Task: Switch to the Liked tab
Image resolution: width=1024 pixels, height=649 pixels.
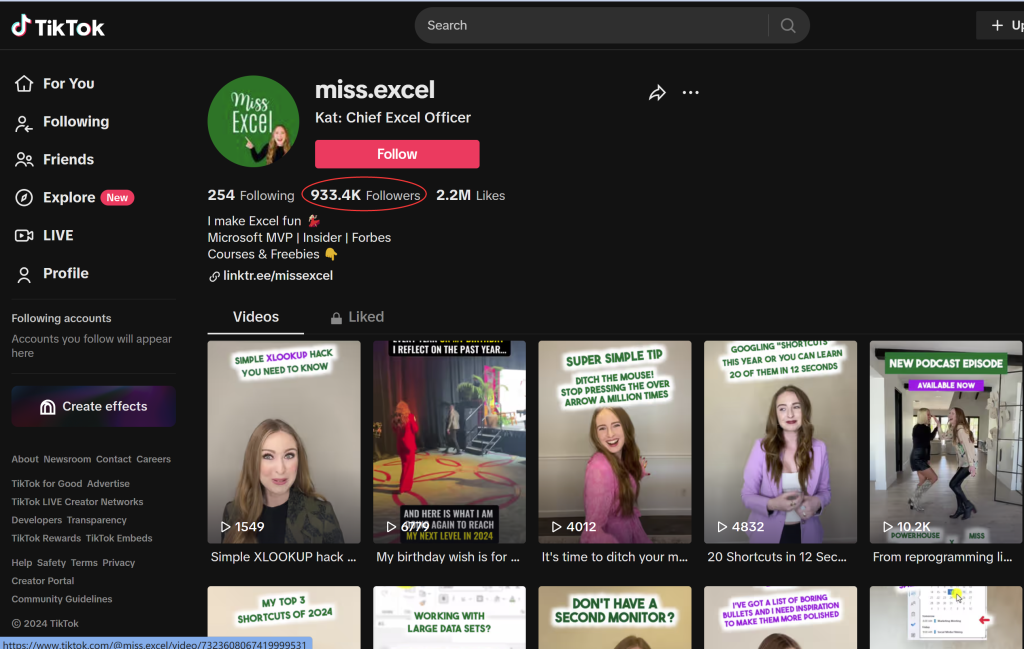Action: point(357,317)
